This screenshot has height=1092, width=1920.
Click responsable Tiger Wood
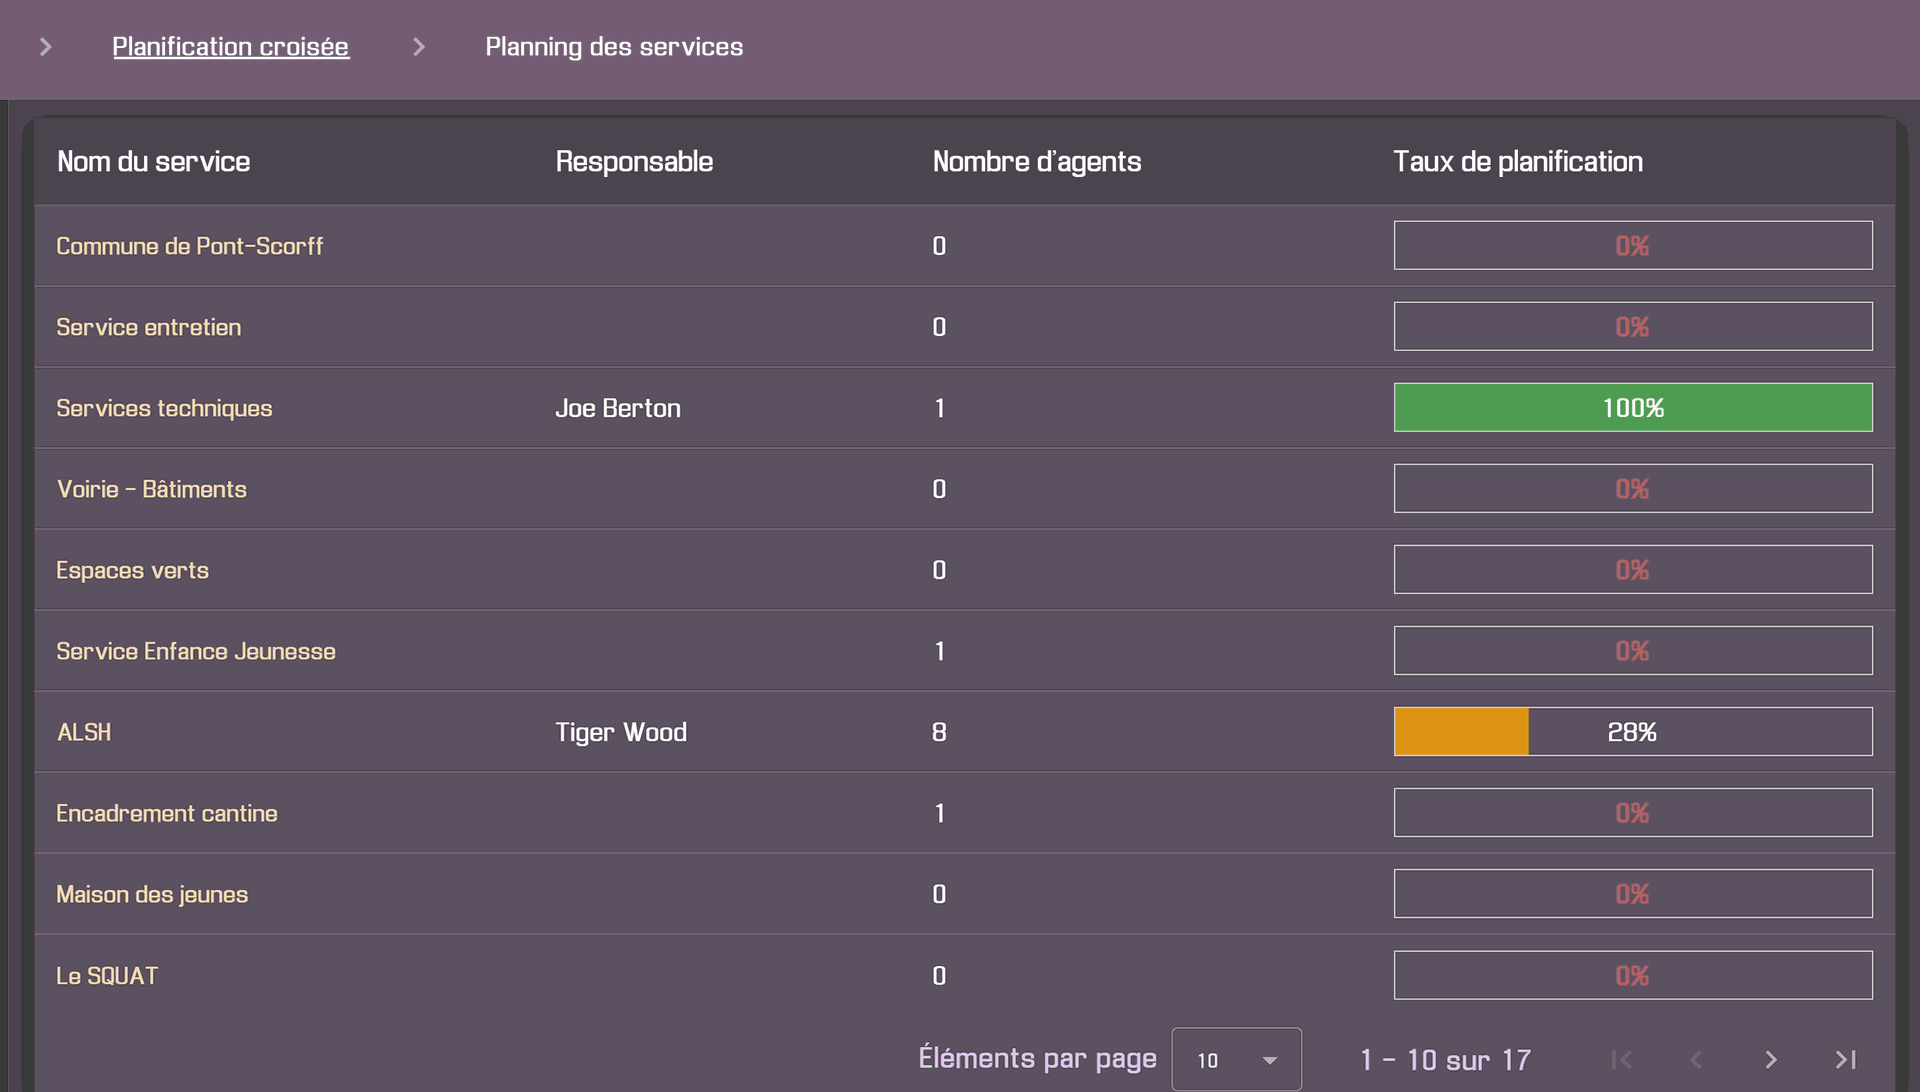(621, 732)
